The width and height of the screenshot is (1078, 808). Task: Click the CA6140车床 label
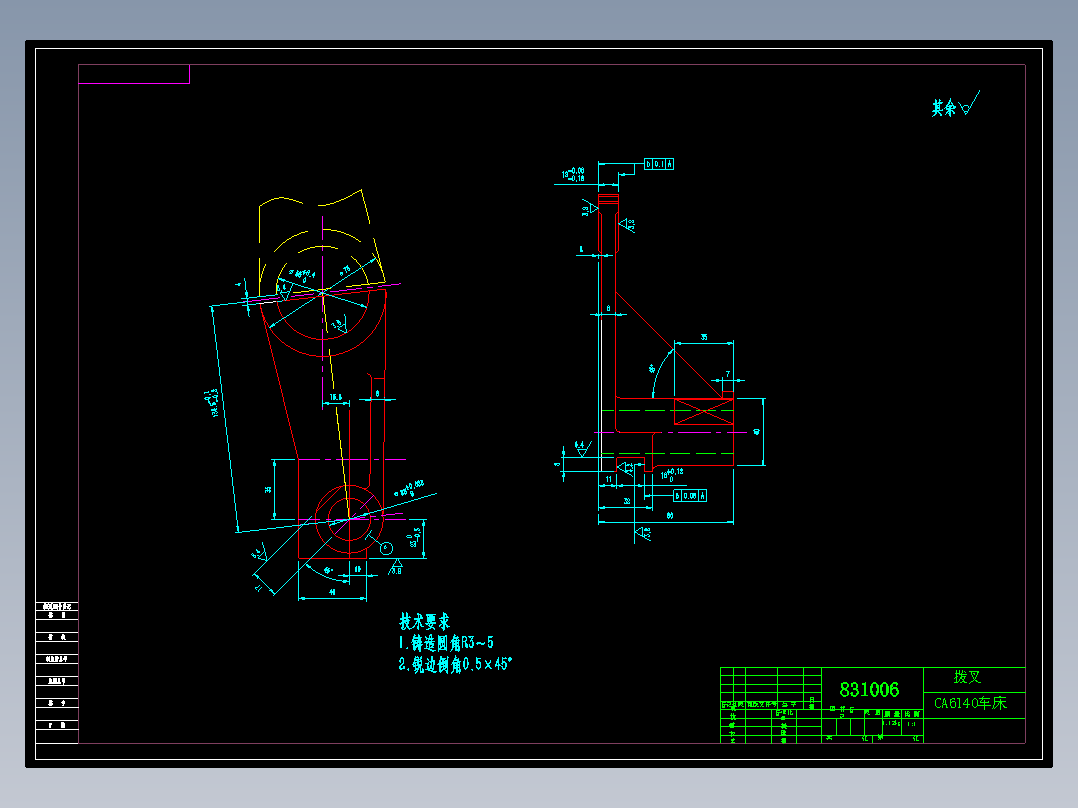(x=970, y=703)
